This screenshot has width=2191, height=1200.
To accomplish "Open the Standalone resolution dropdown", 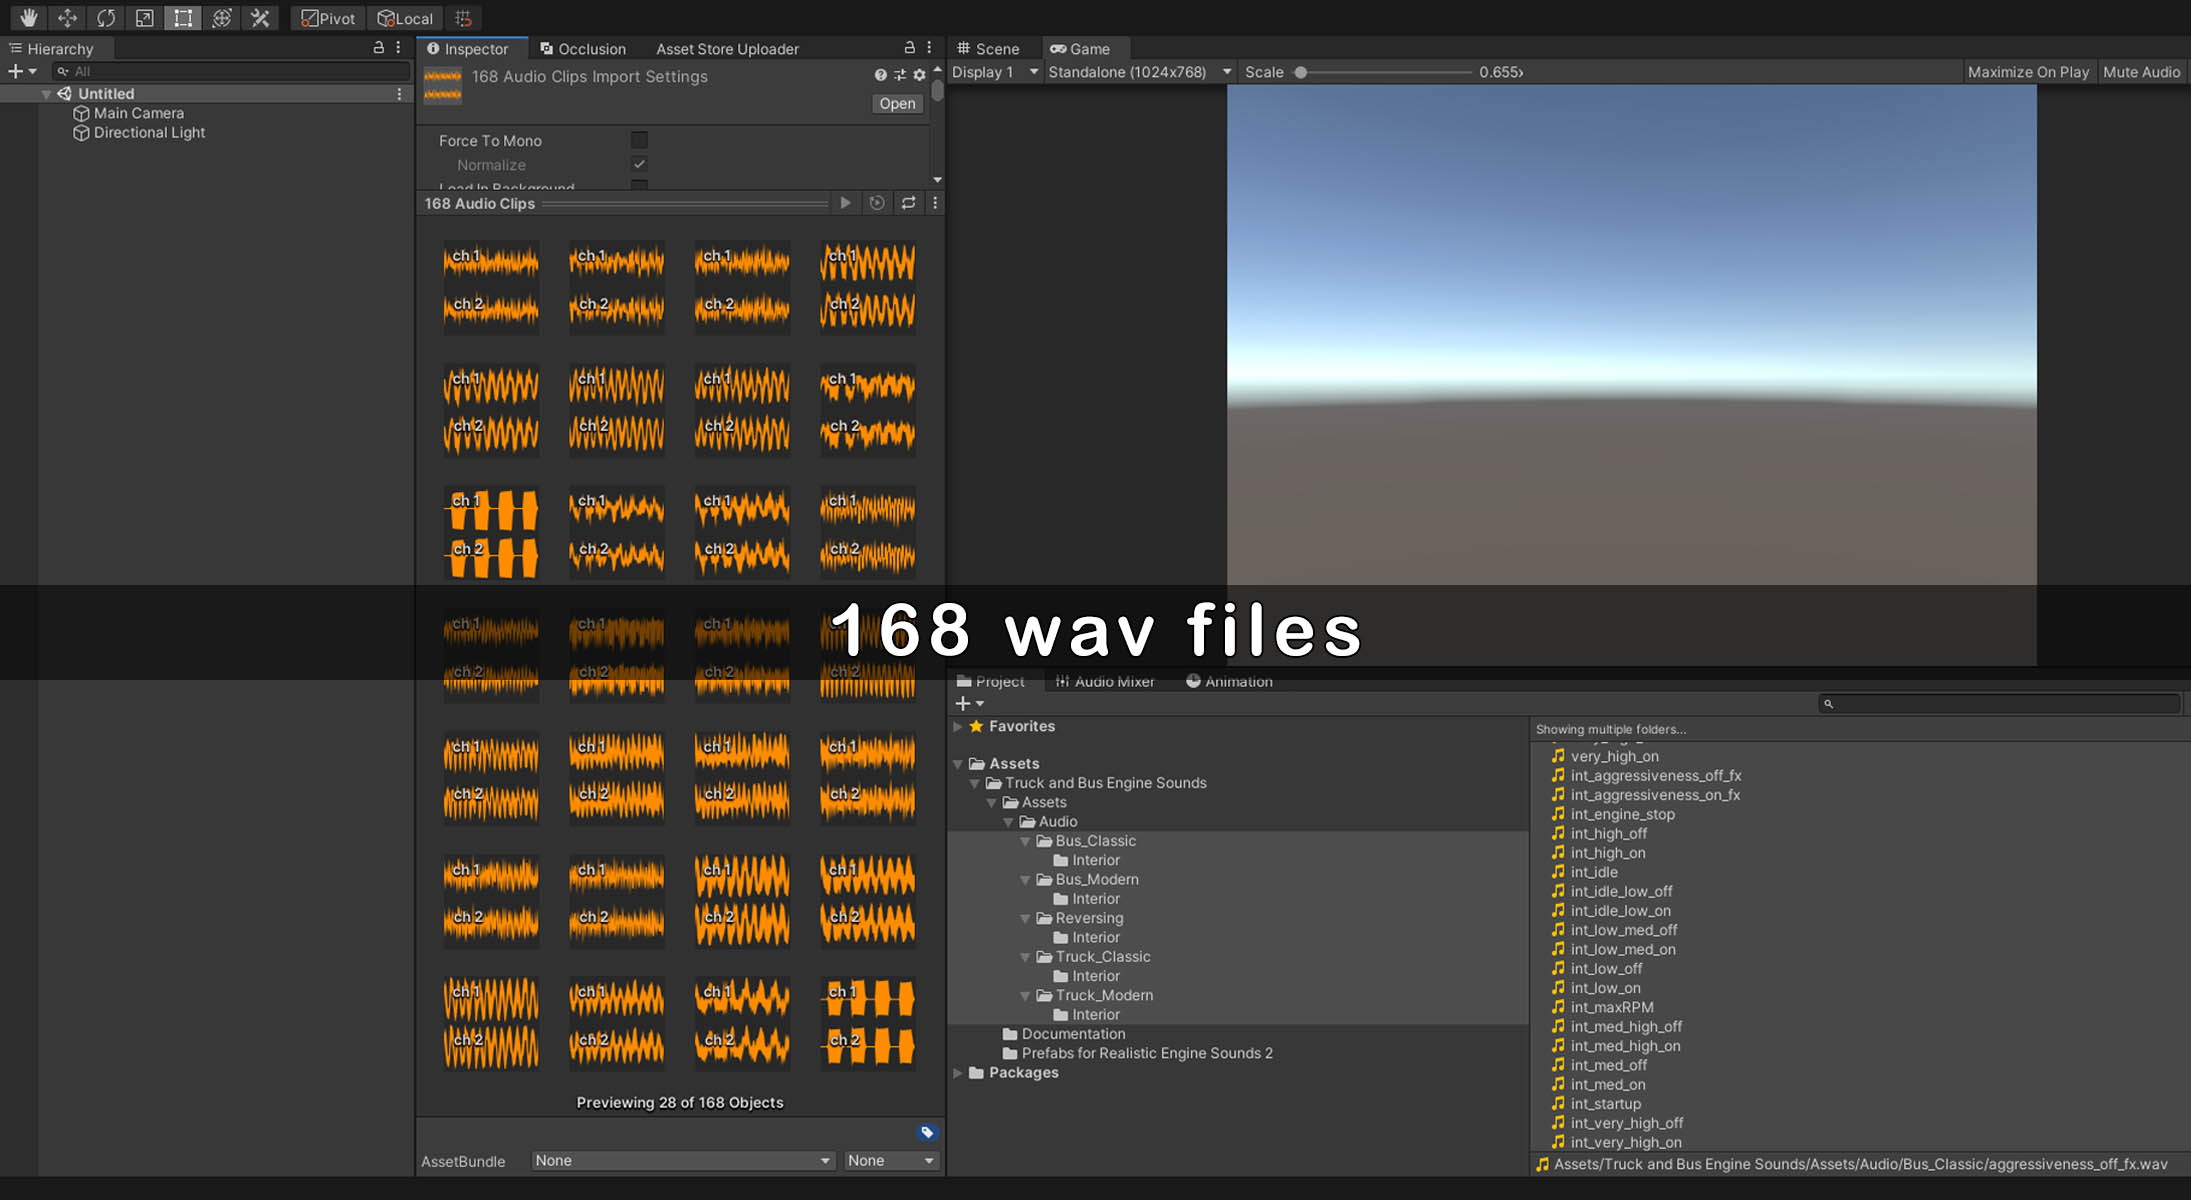I will (x=1139, y=72).
